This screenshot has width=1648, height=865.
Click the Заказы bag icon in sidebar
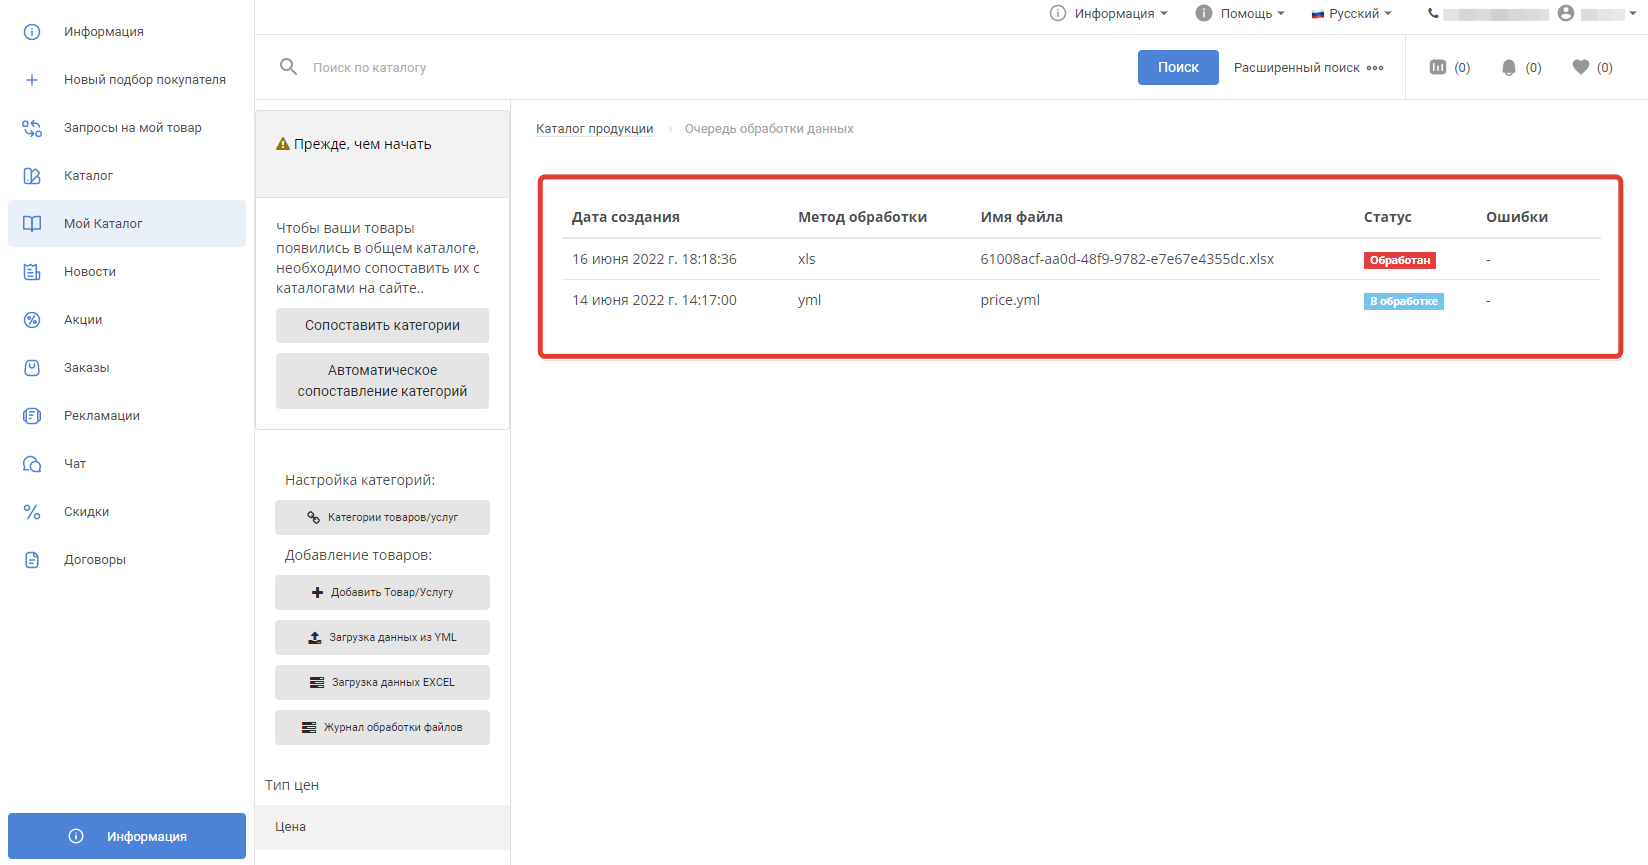32,368
